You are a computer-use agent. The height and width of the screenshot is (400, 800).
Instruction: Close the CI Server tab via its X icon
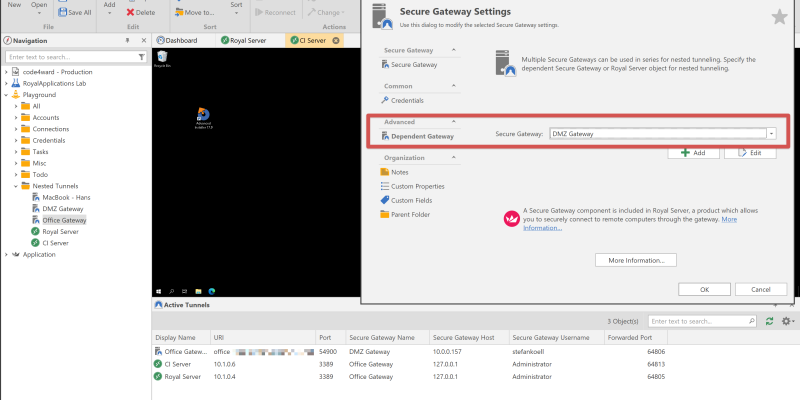(x=336, y=41)
